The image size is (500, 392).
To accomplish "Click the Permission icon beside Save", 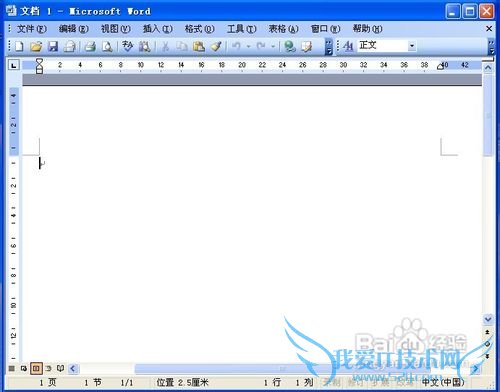I will tap(69, 46).
